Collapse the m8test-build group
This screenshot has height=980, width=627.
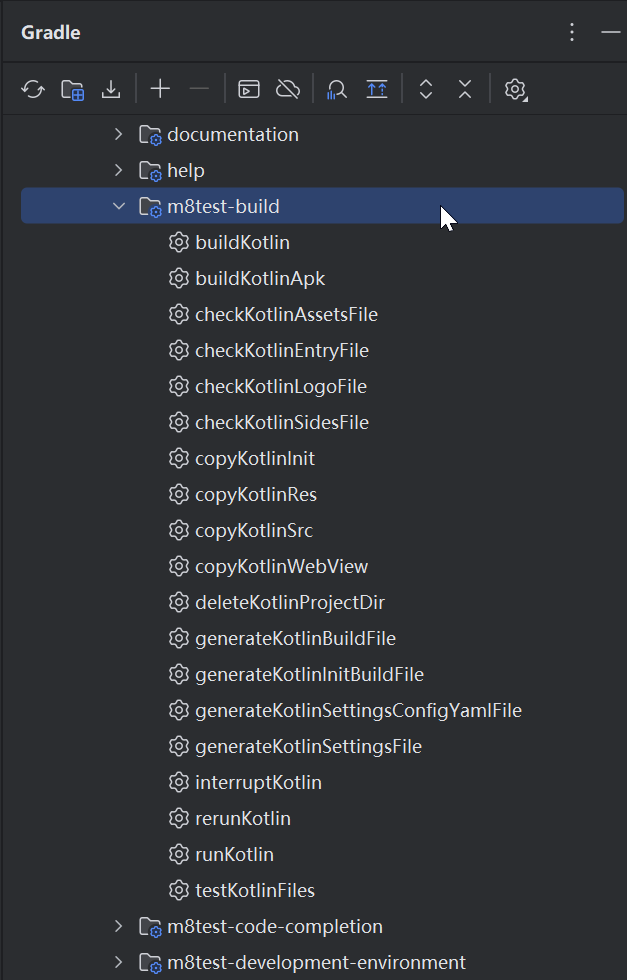(118, 207)
